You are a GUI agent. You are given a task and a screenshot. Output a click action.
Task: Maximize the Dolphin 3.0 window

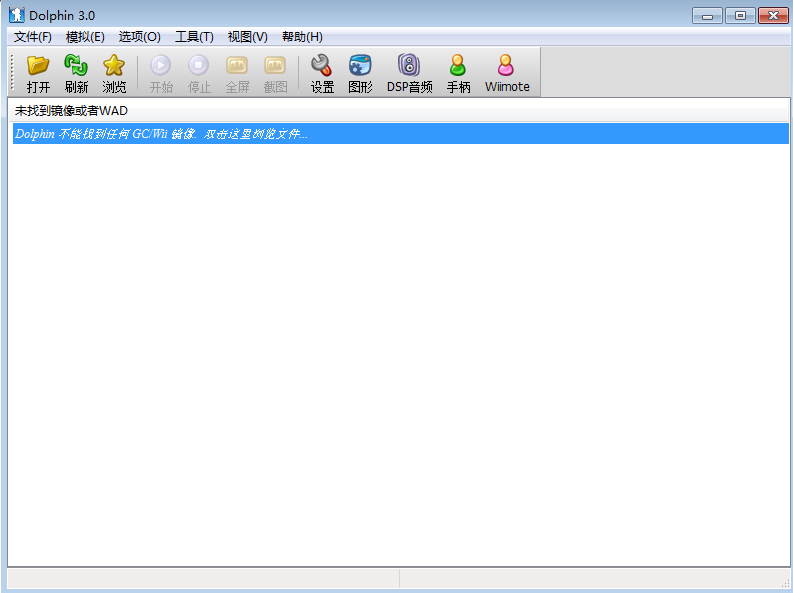(740, 16)
